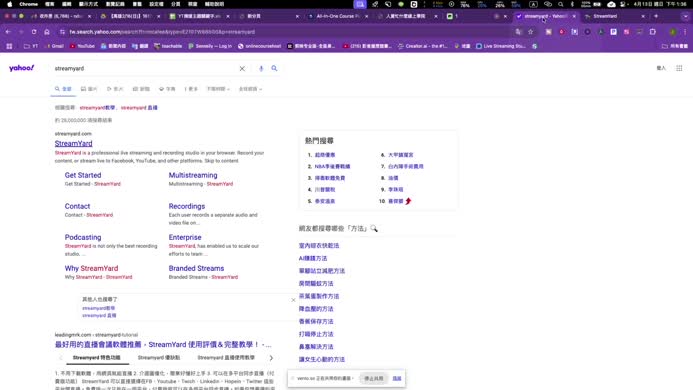The image size is (693, 390).
Task: Open the all bookmarks folder at right
Action: tap(675, 46)
